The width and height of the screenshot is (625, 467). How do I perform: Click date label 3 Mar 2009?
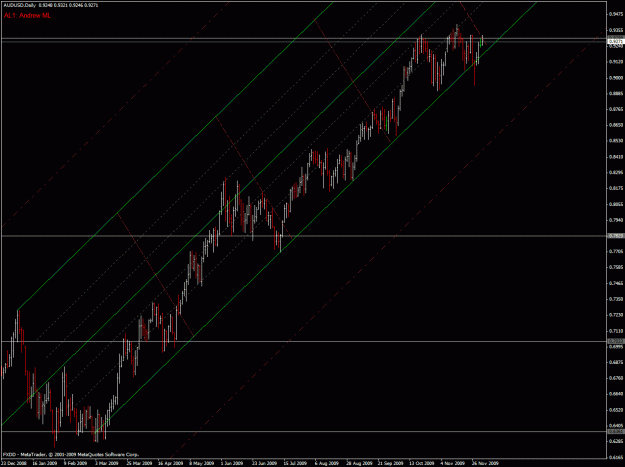[x=107, y=463]
